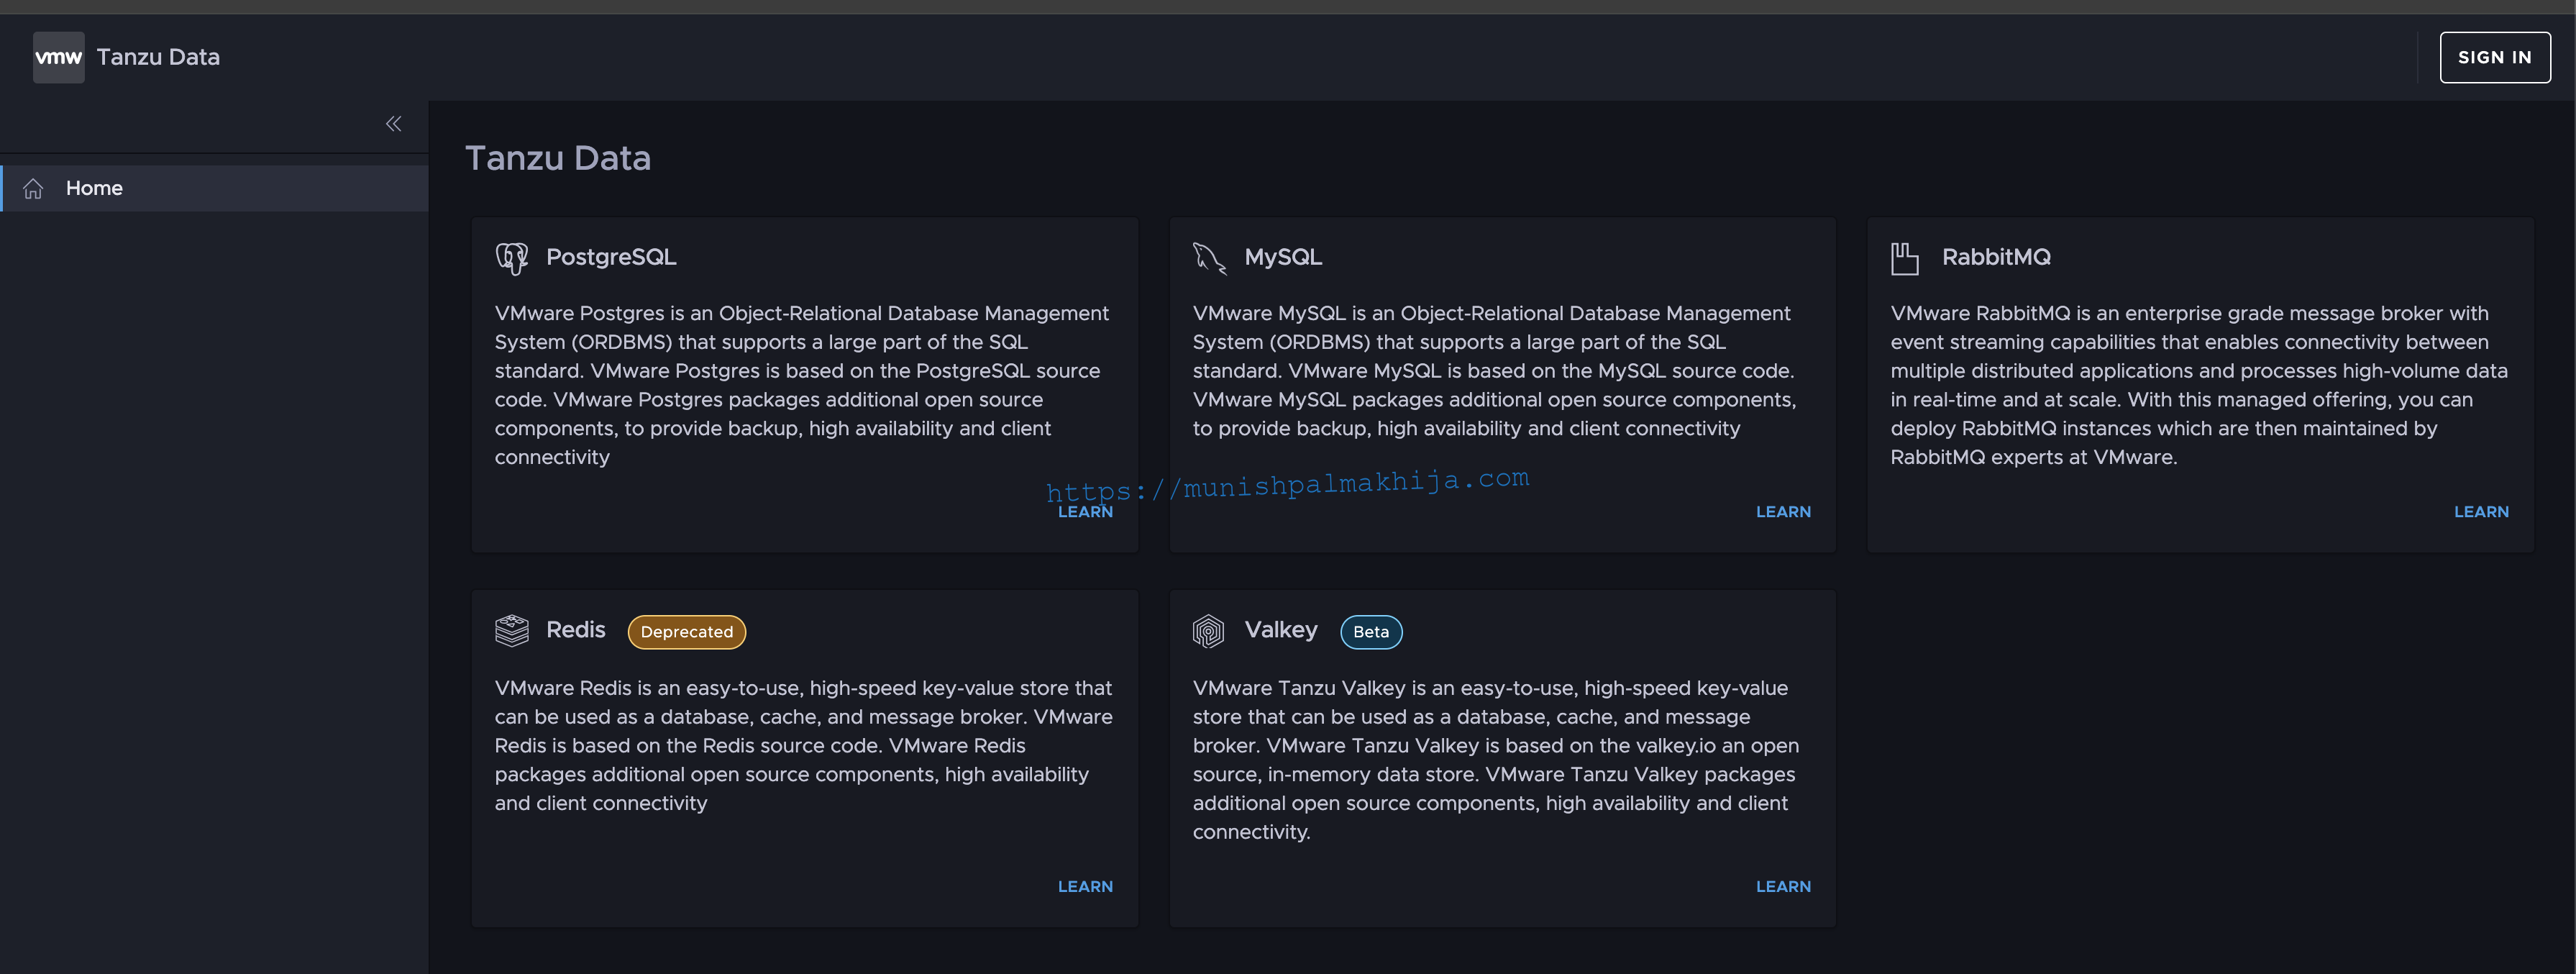Open LEARN link on PostgreSQL card

coord(1085,512)
